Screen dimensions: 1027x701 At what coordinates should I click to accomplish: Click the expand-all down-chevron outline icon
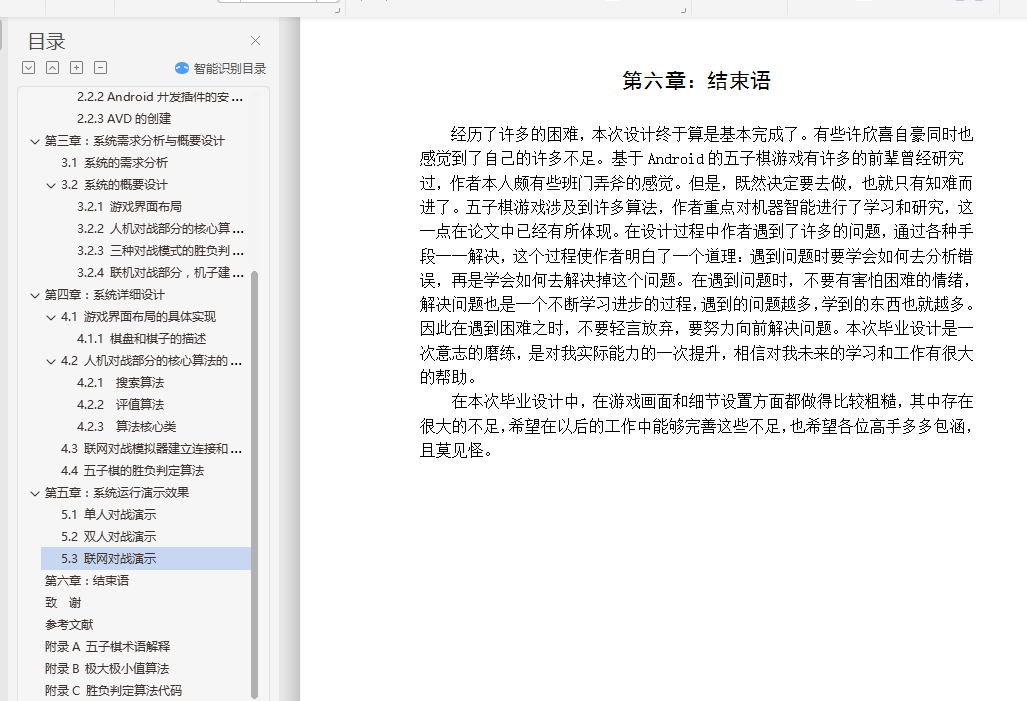click(x=28, y=67)
